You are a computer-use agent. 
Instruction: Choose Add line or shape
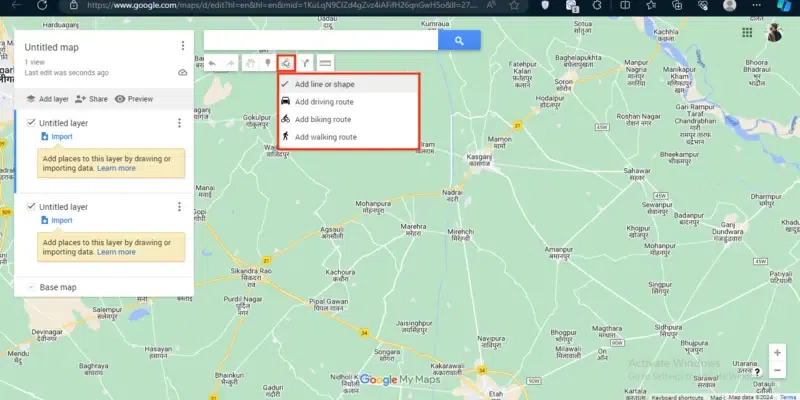(x=348, y=84)
